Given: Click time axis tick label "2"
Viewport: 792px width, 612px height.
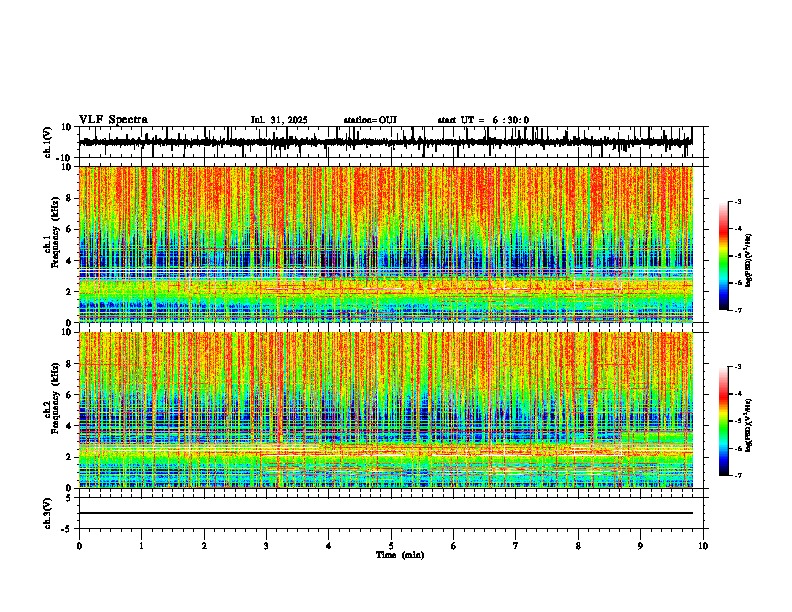Looking at the screenshot, I should [204, 546].
